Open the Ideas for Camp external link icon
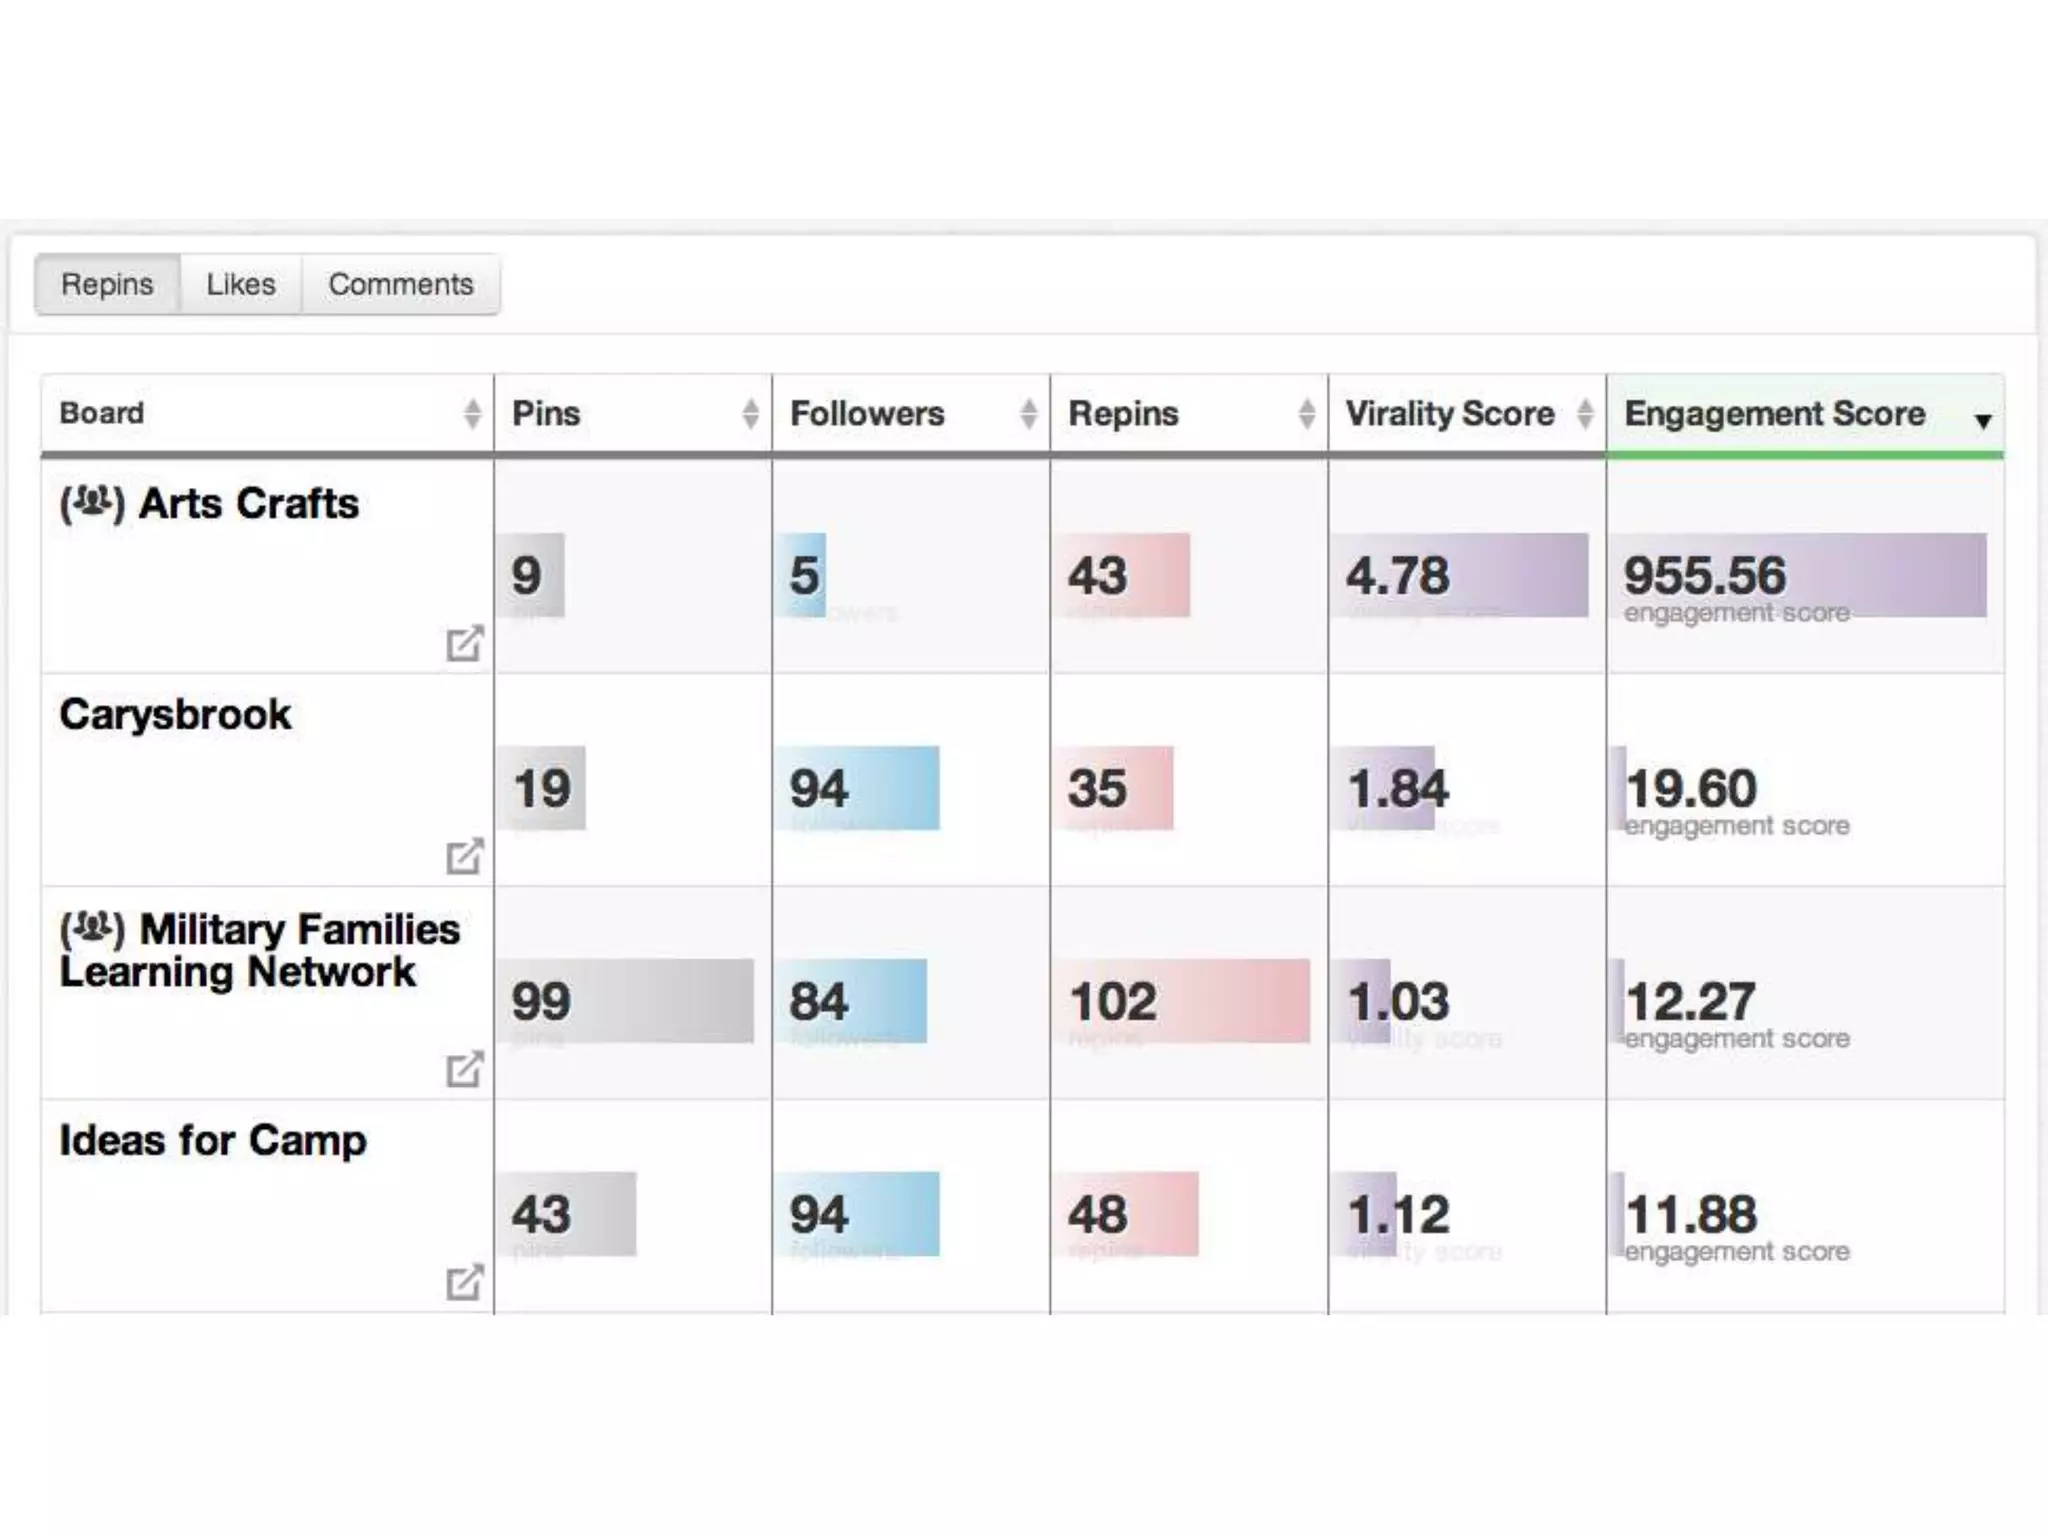This screenshot has height=1536, width=2048. click(465, 1281)
